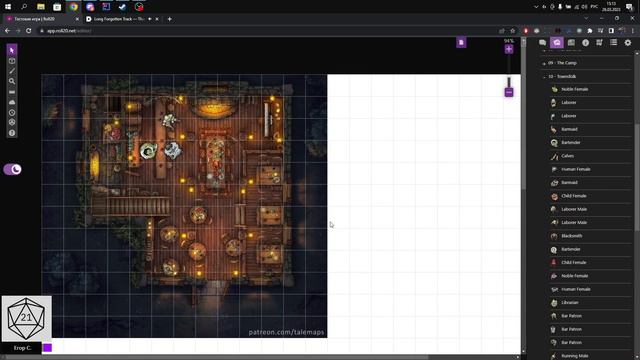Viewport: 640px width, 360px height.
Task: Open File Explorer from the taskbar
Action: point(40,7)
